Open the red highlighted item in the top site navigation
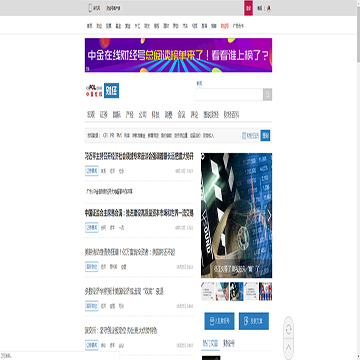Image resolution: width=360 pixels, height=360 pixels. pos(225,26)
